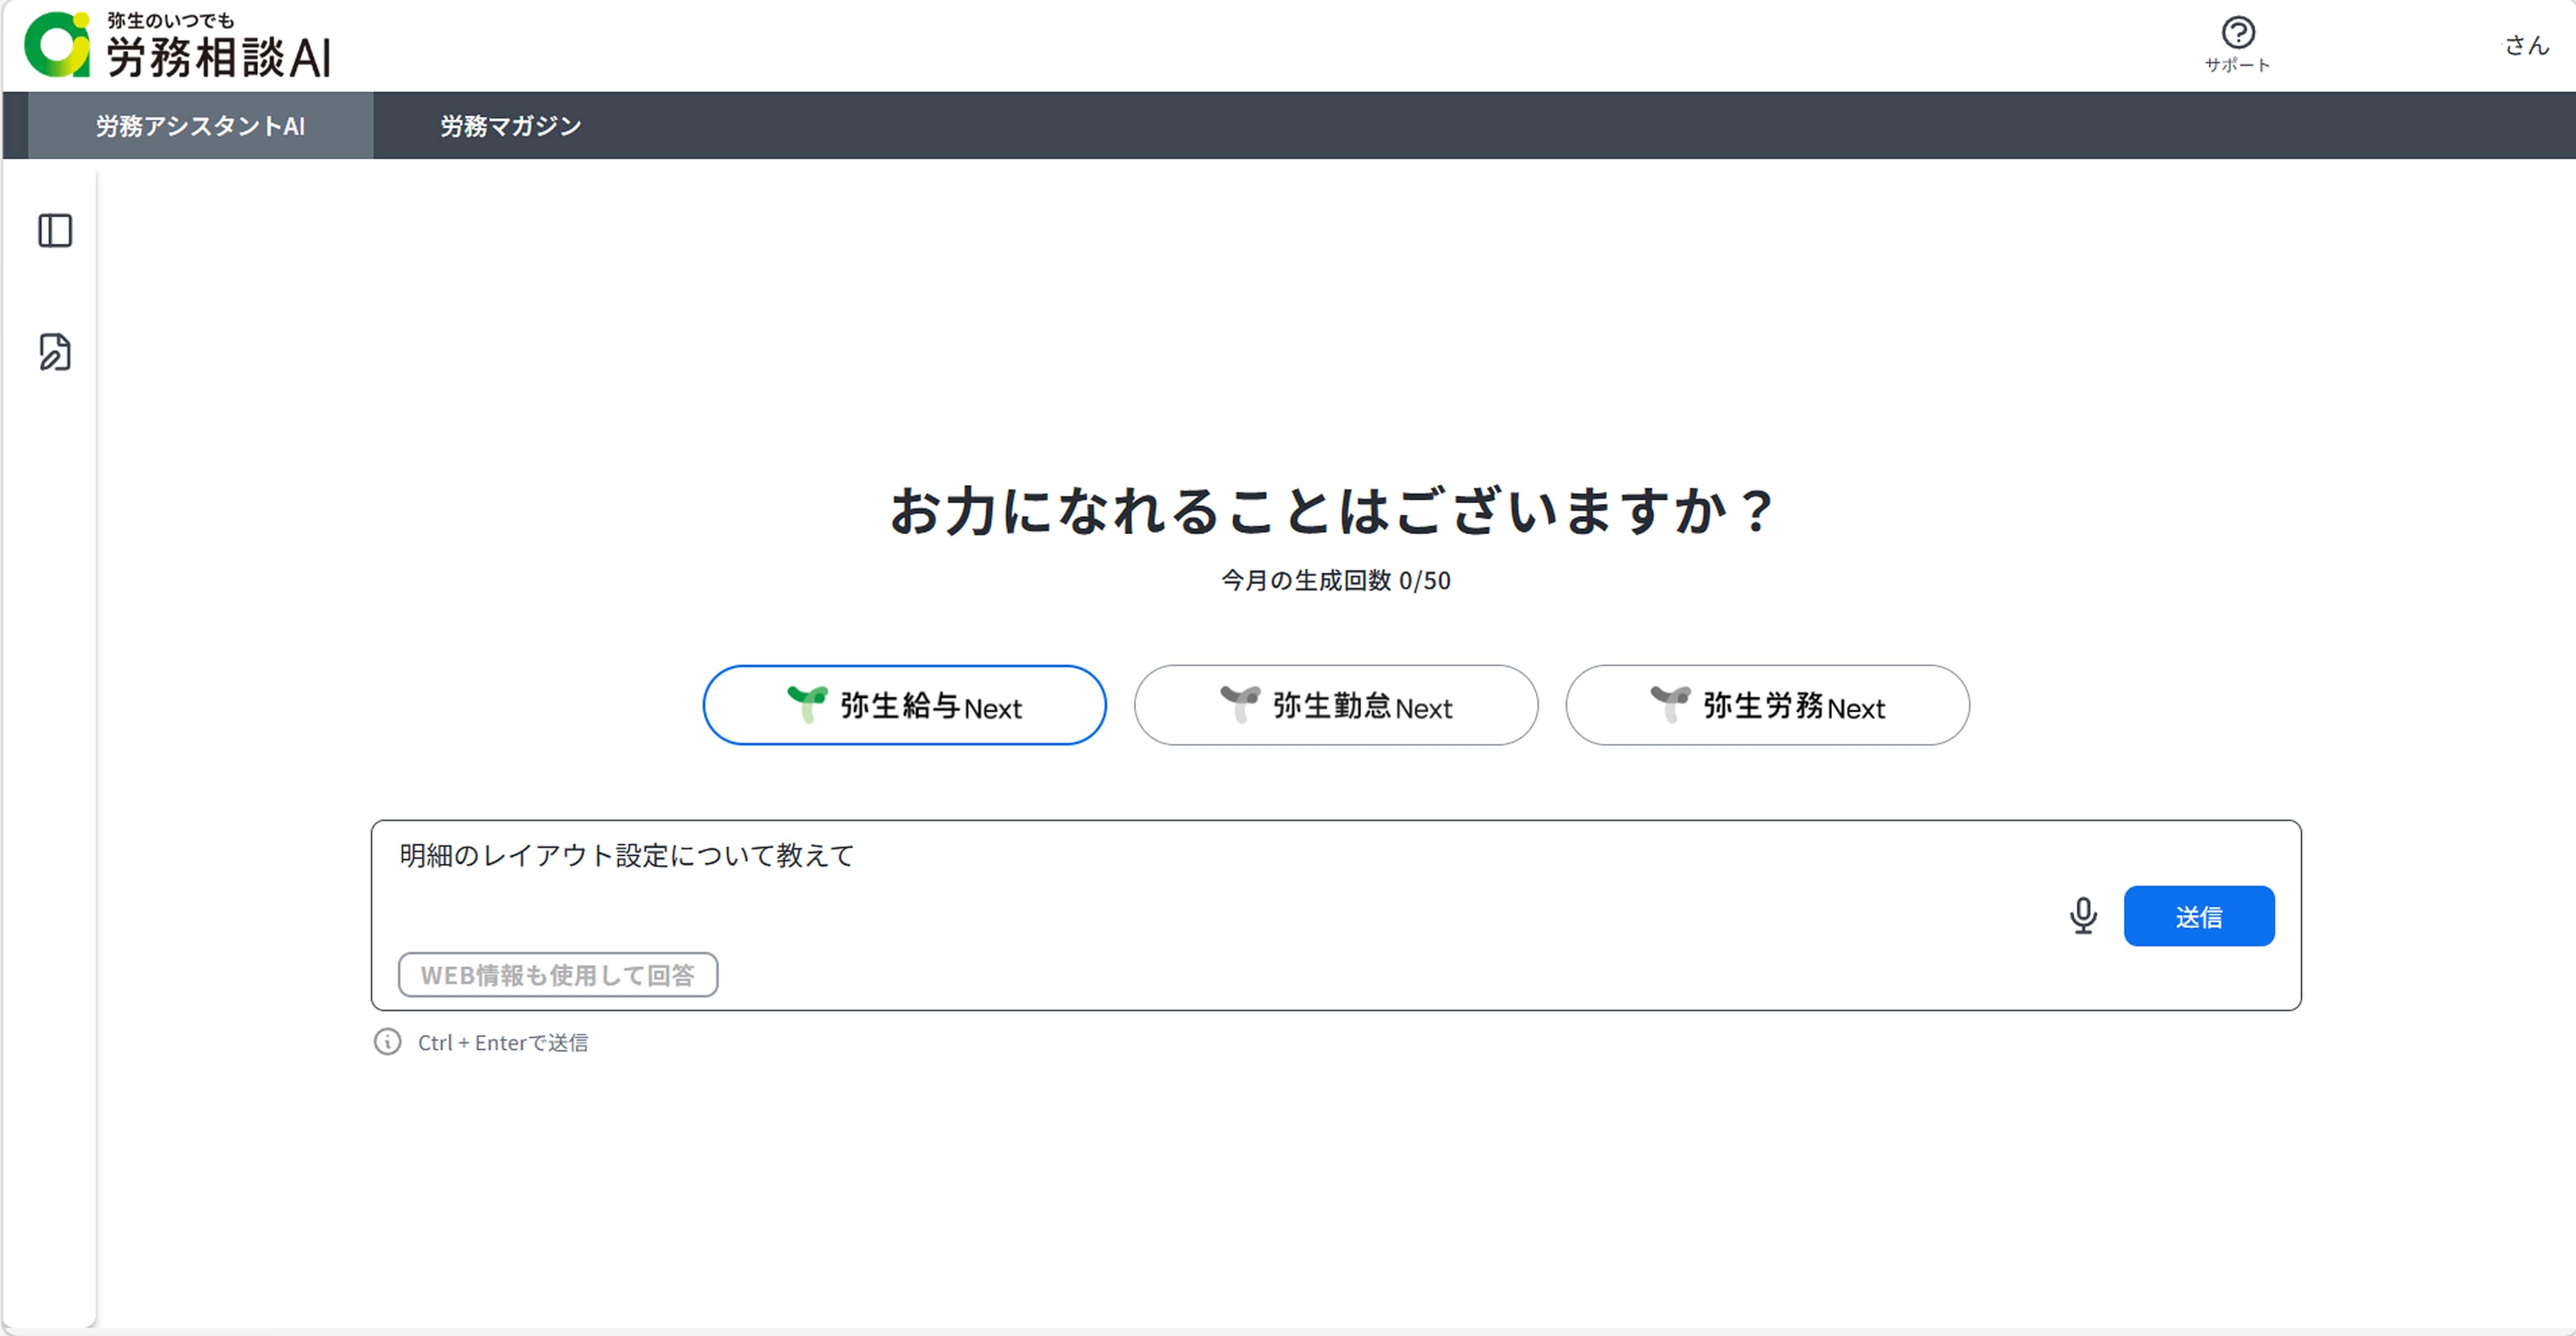The image size is (2576, 1336).
Task: Click the typed text 明細のレイアウト設定について教えて
Action: coord(626,855)
